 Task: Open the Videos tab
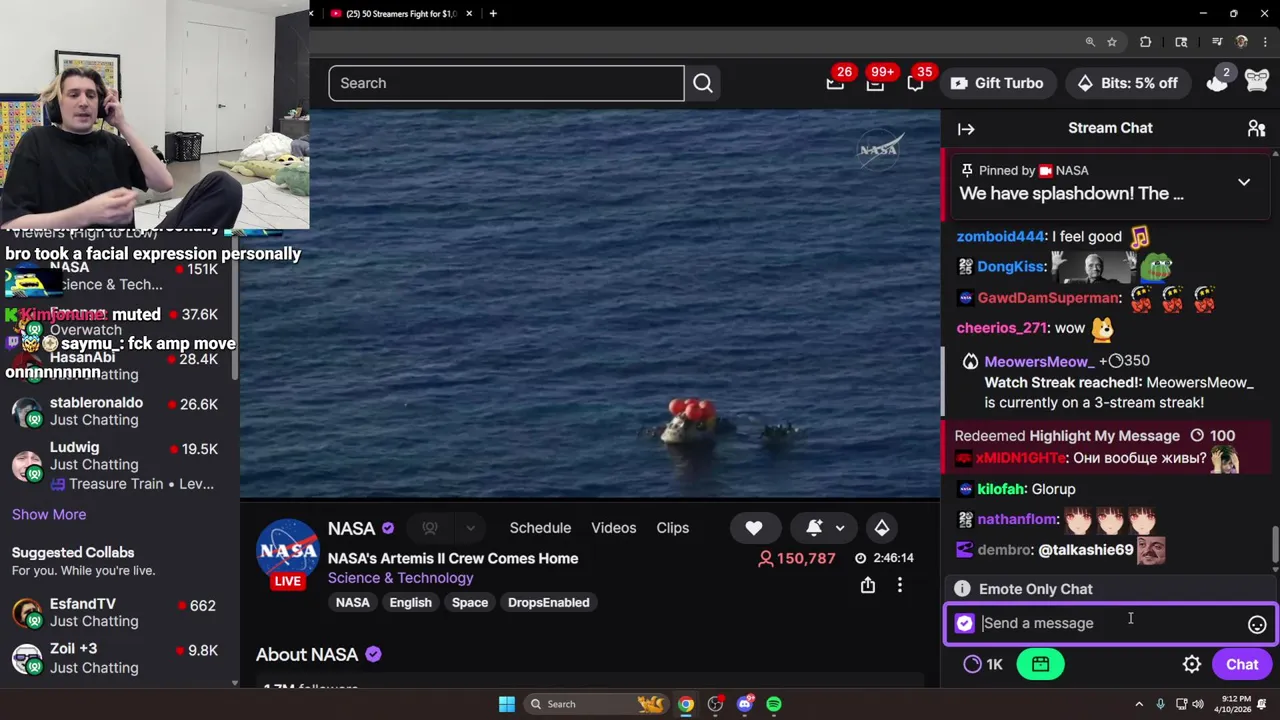point(613,528)
